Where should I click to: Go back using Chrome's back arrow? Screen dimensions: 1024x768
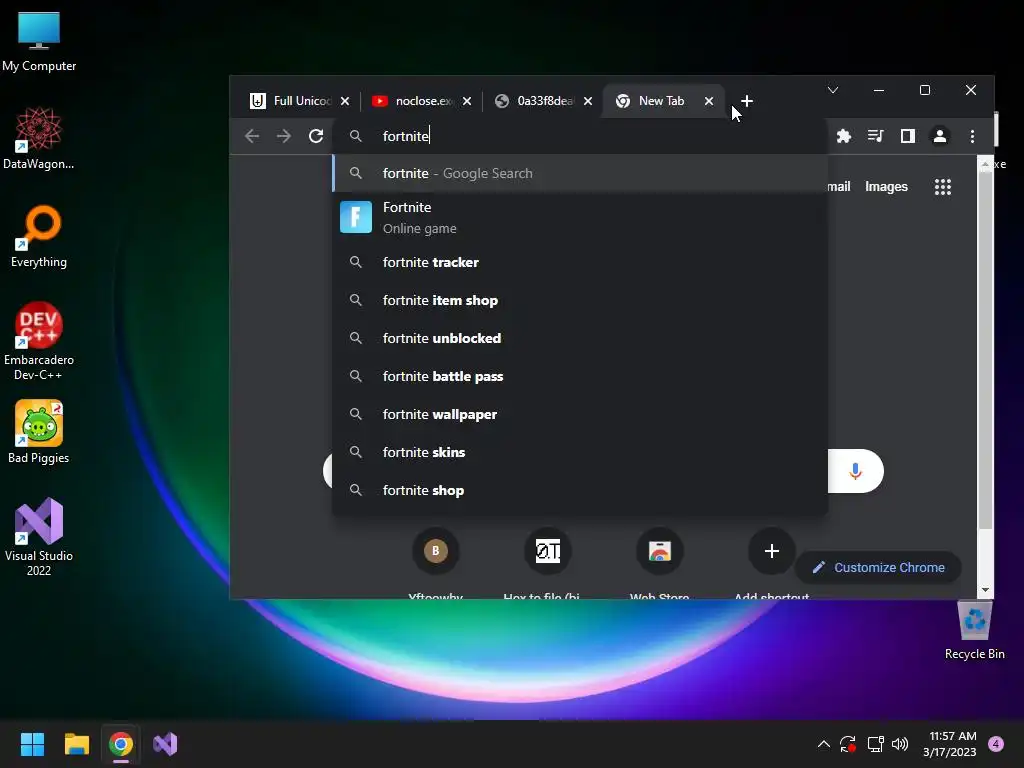pyautogui.click(x=252, y=136)
